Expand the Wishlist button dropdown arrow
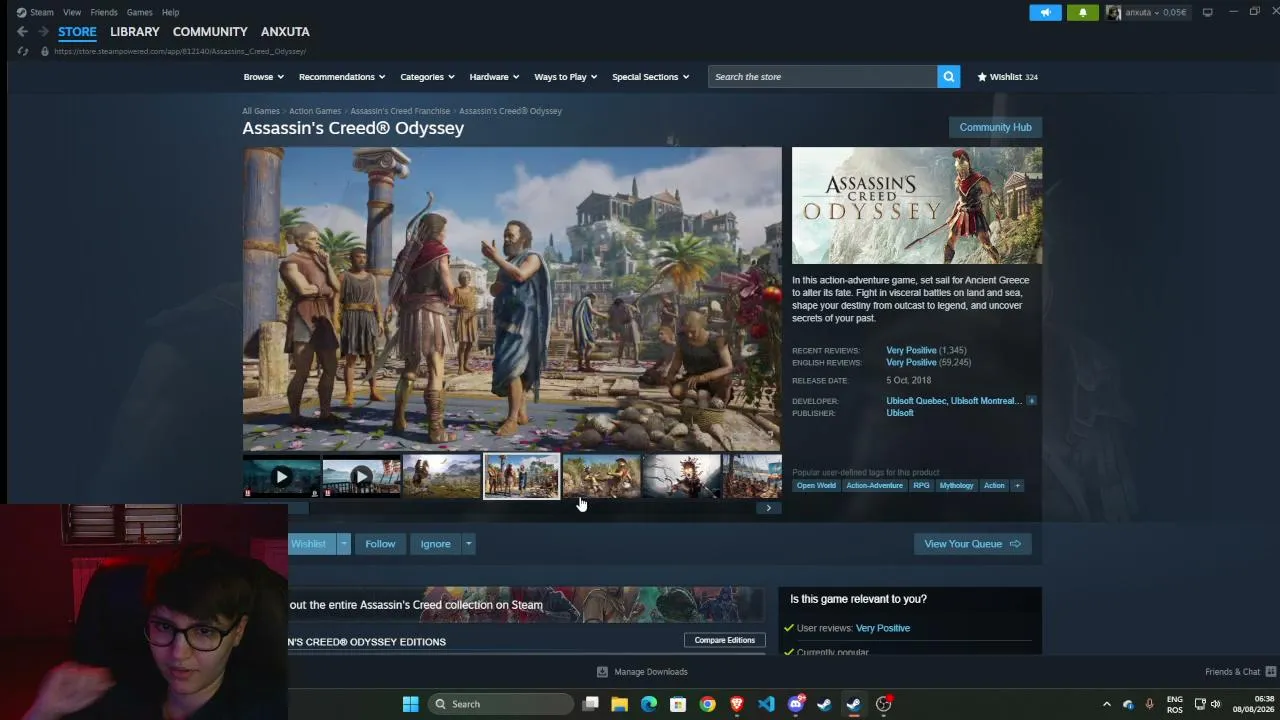This screenshot has width=1280, height=720. 343,544
